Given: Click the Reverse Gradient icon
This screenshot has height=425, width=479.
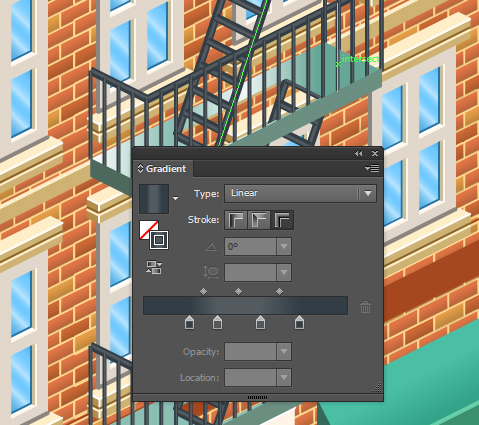Looking at the screenshot, I should (x=154, y=268).
